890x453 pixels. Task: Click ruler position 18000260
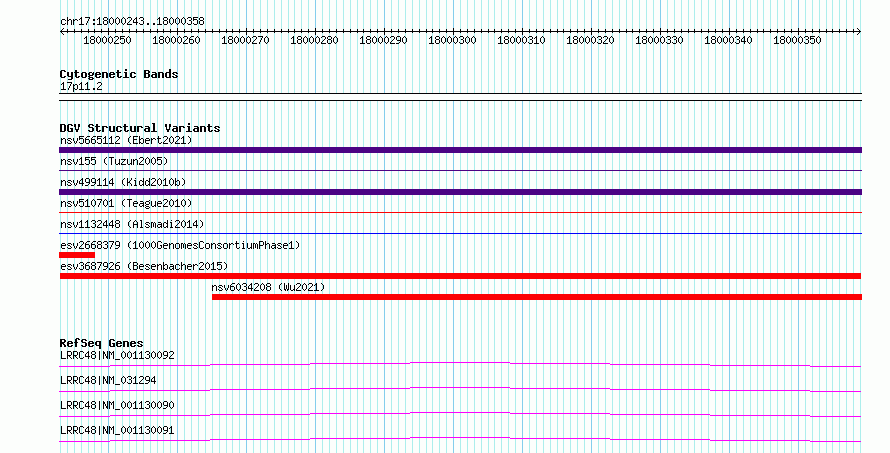176,40
